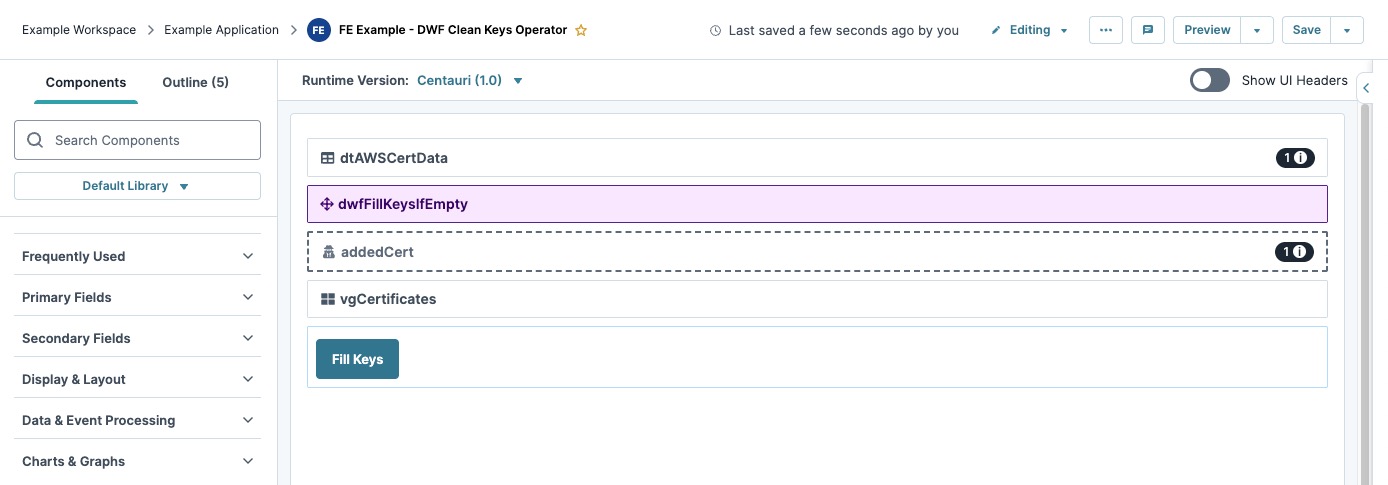Click the Last saved a few seconds ago text

tap(844, 31)
